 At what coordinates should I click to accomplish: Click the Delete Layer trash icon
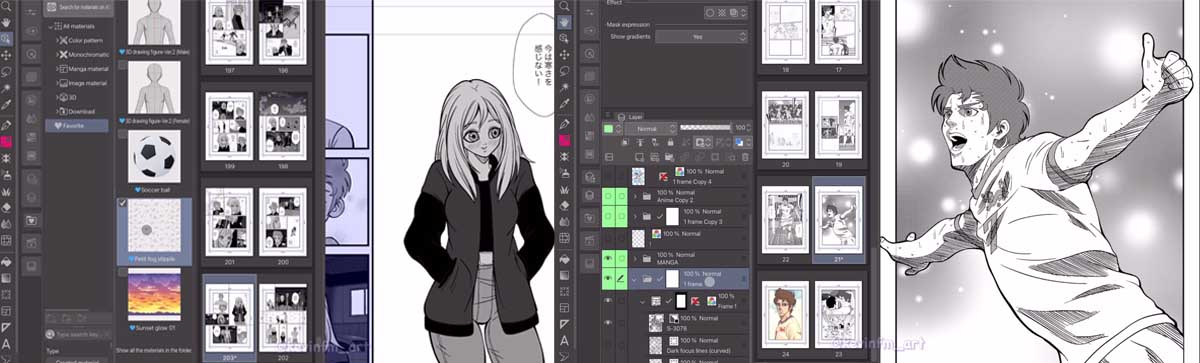(746, 157)
